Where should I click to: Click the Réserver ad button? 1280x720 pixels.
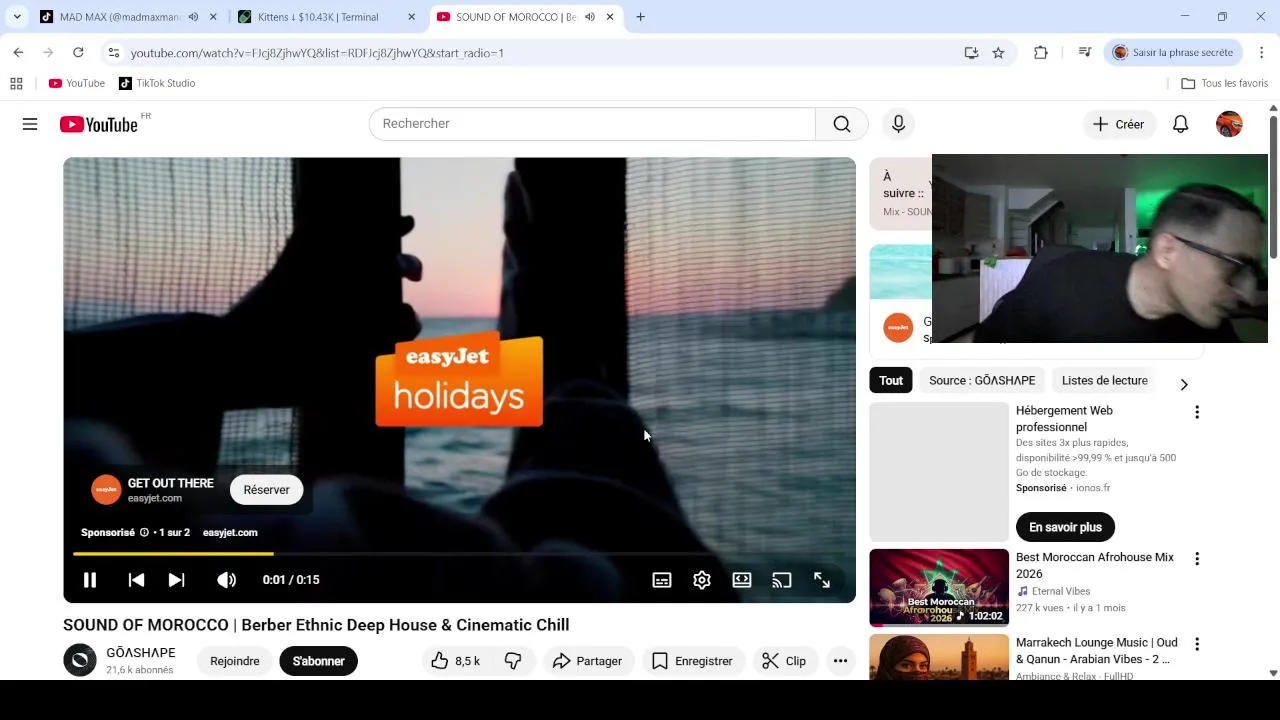tap(266, 490)
